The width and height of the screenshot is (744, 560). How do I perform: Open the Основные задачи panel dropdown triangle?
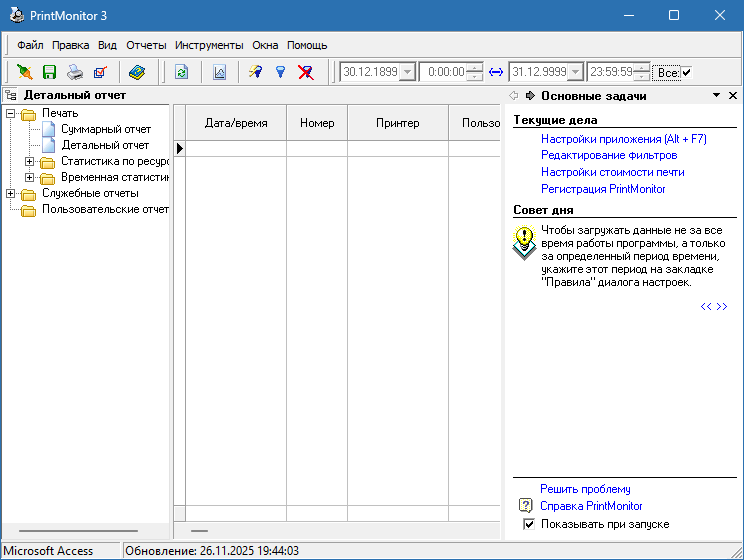click(716, 95)
